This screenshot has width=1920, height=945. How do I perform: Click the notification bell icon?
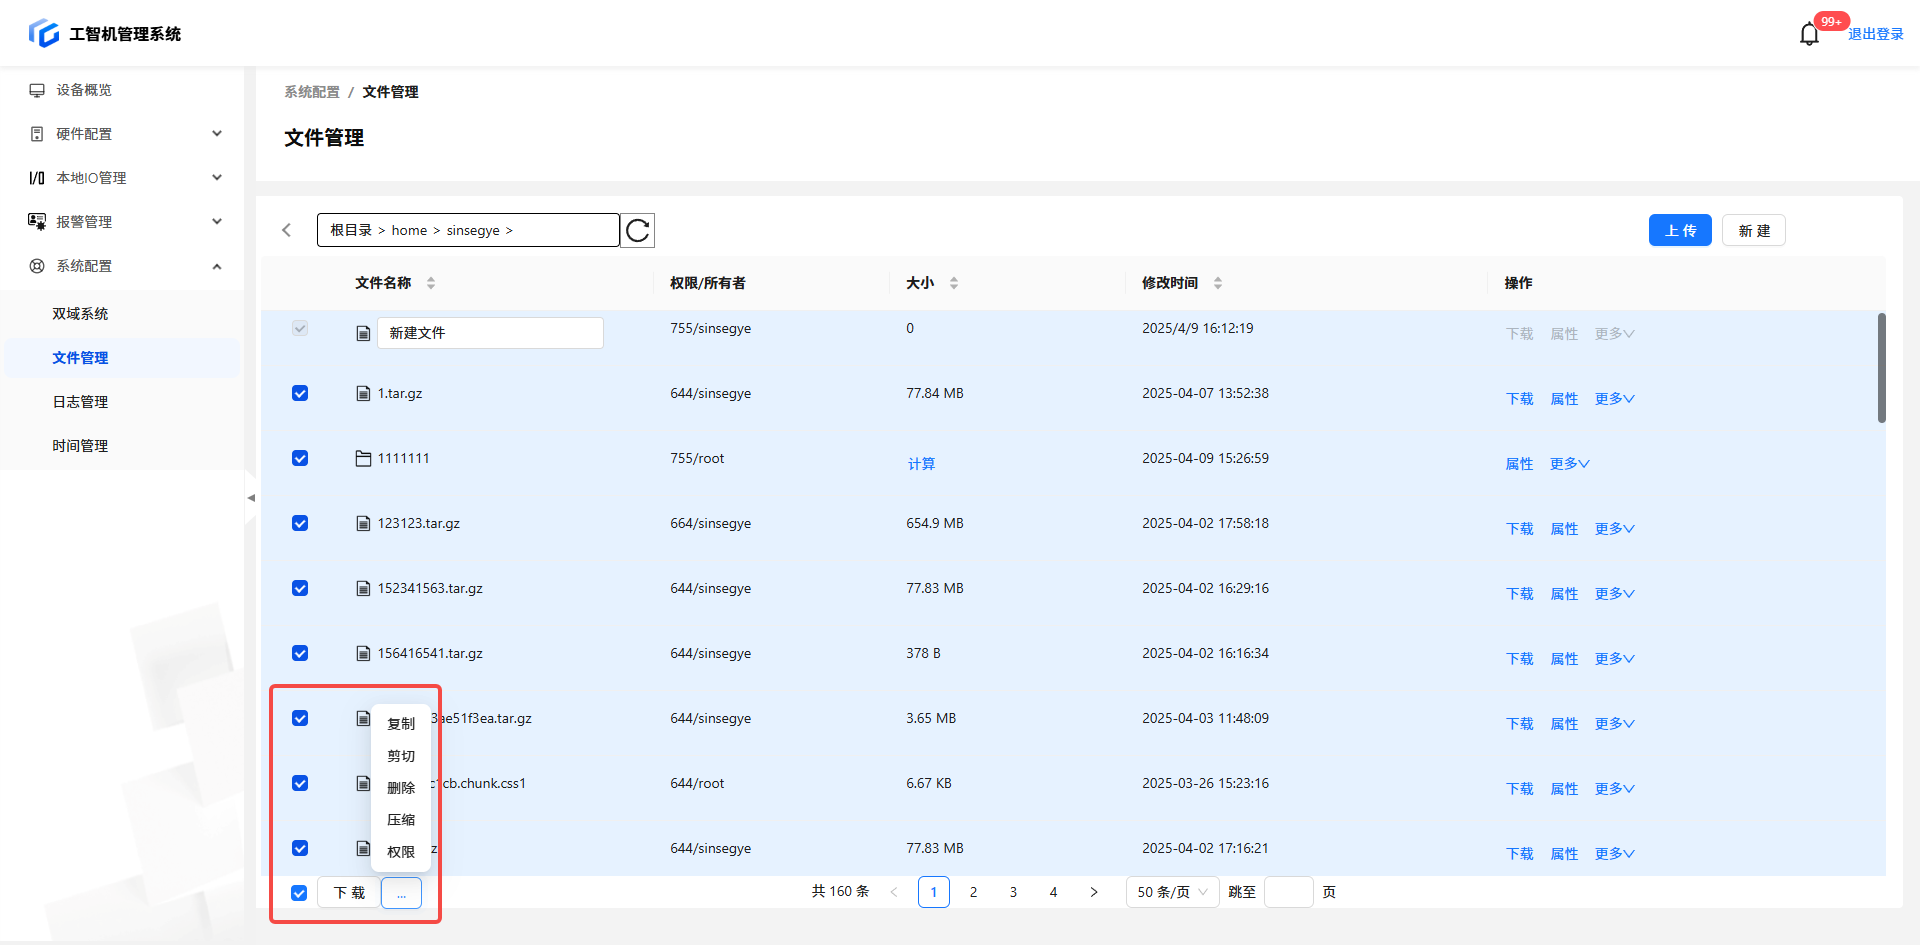1808,35
